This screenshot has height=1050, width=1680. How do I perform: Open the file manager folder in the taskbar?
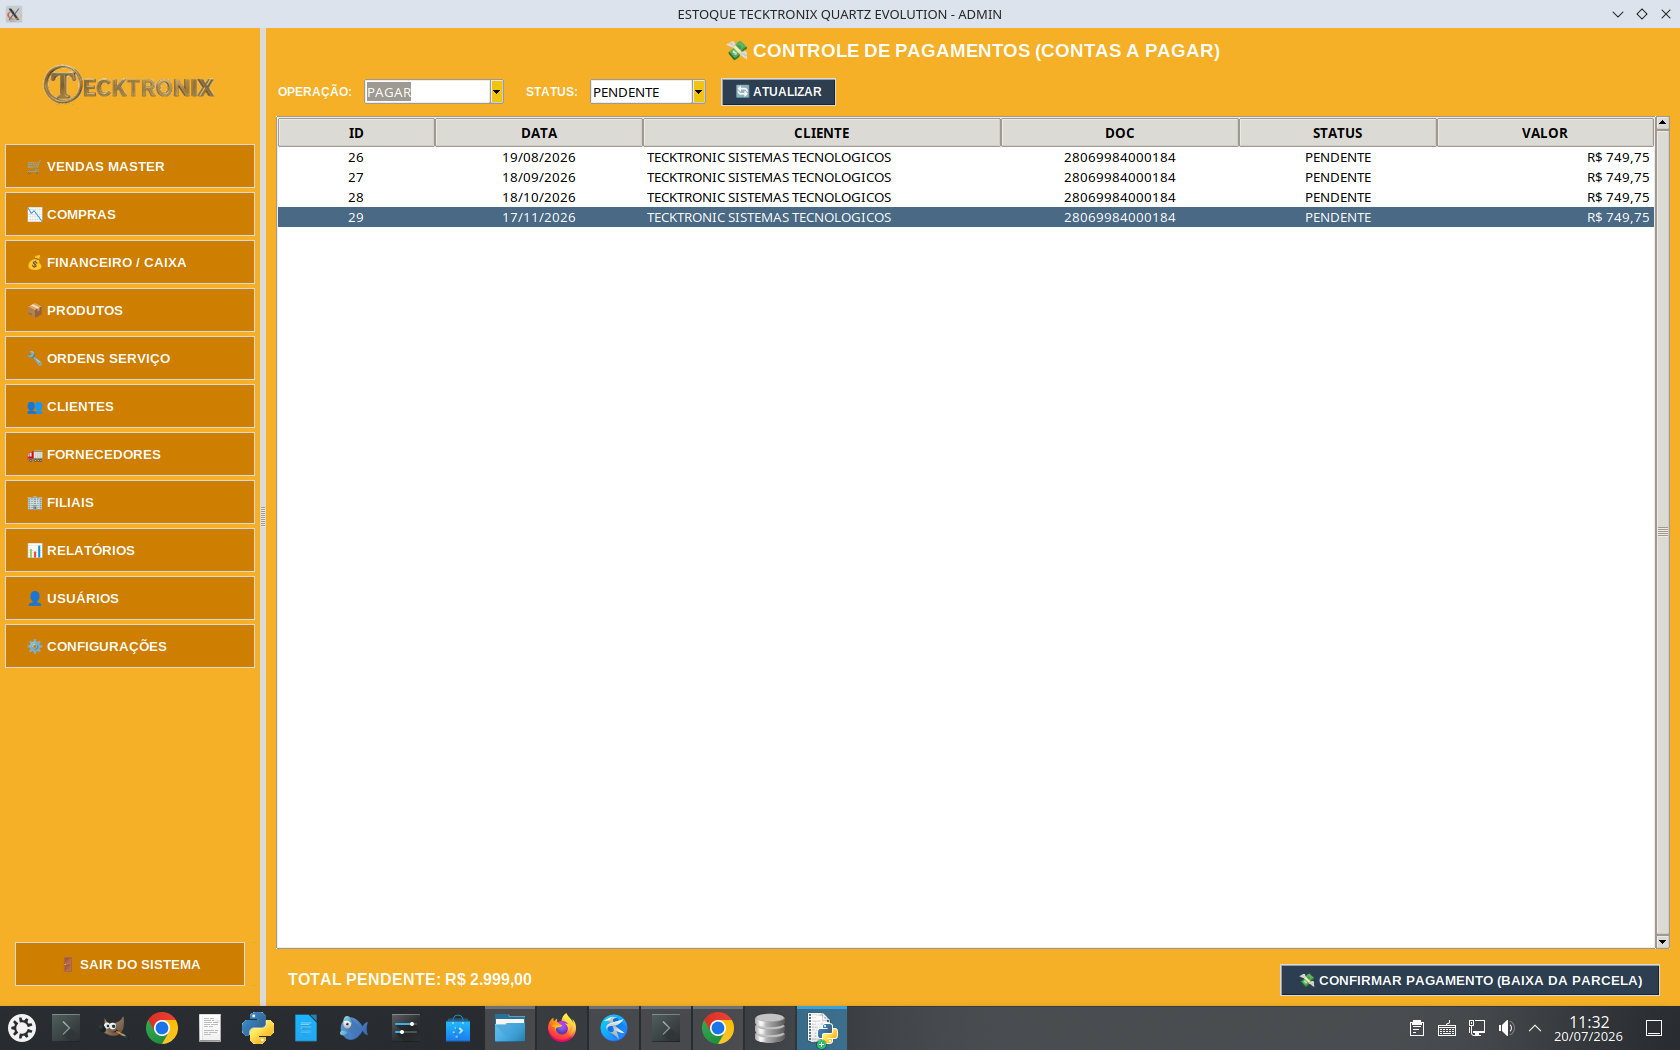click(x=510, y=1028)
